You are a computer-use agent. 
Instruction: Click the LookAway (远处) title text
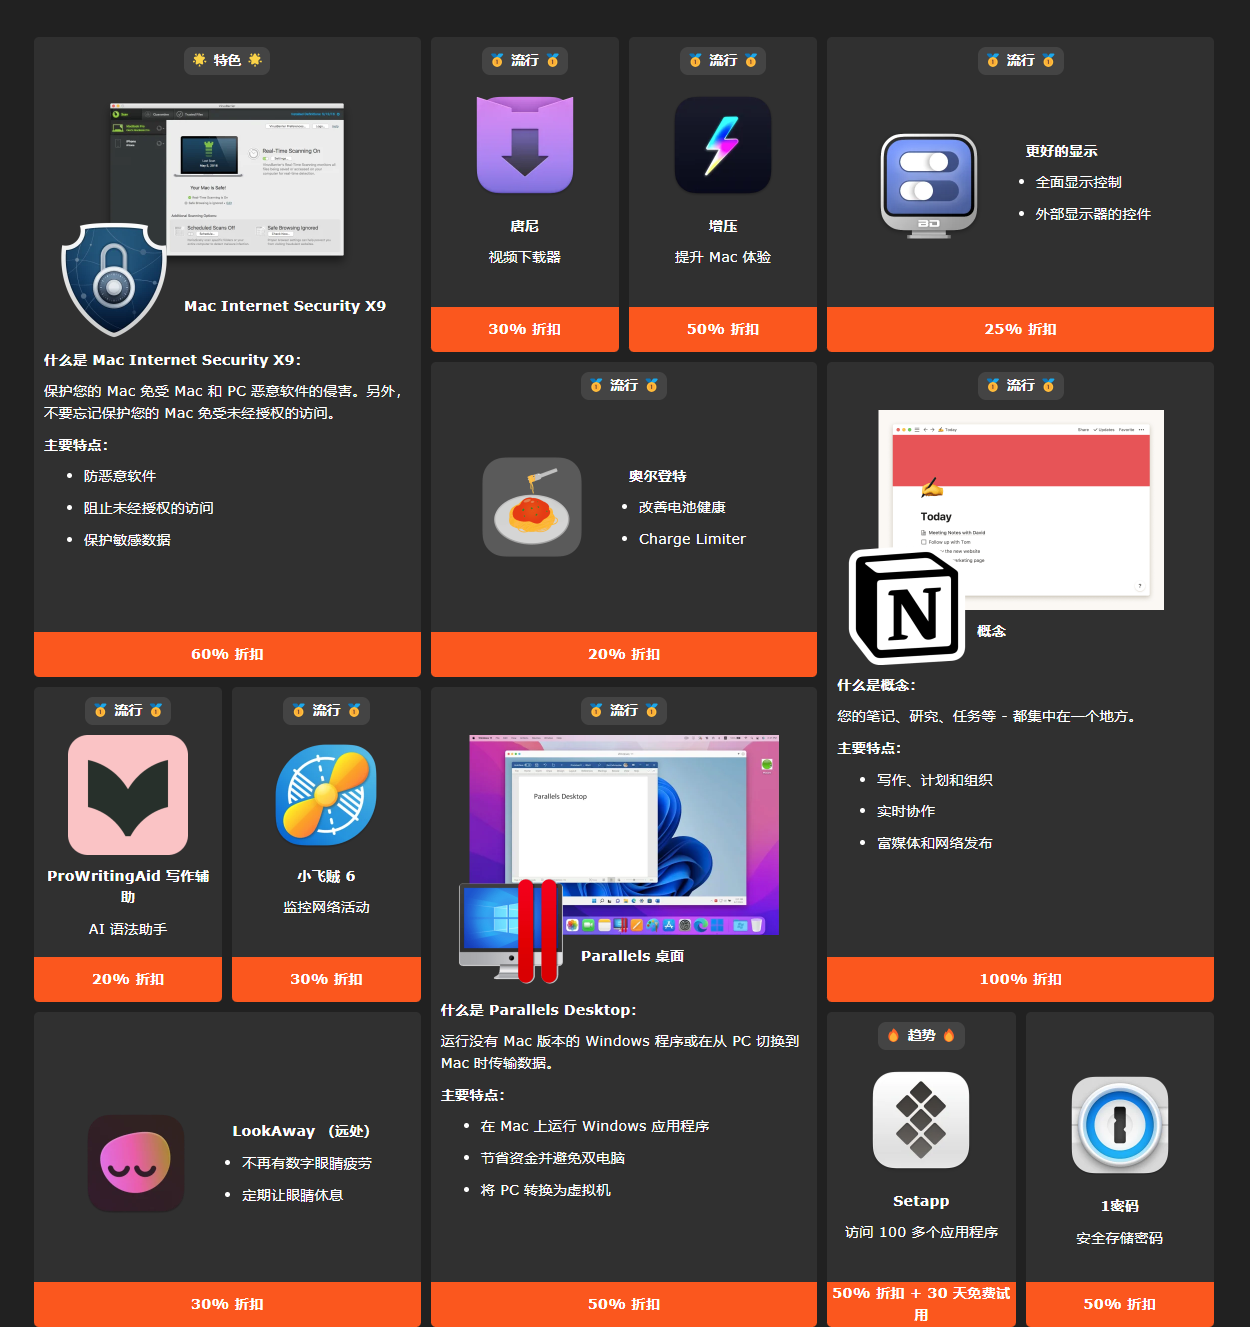(x=302, y=1131)
